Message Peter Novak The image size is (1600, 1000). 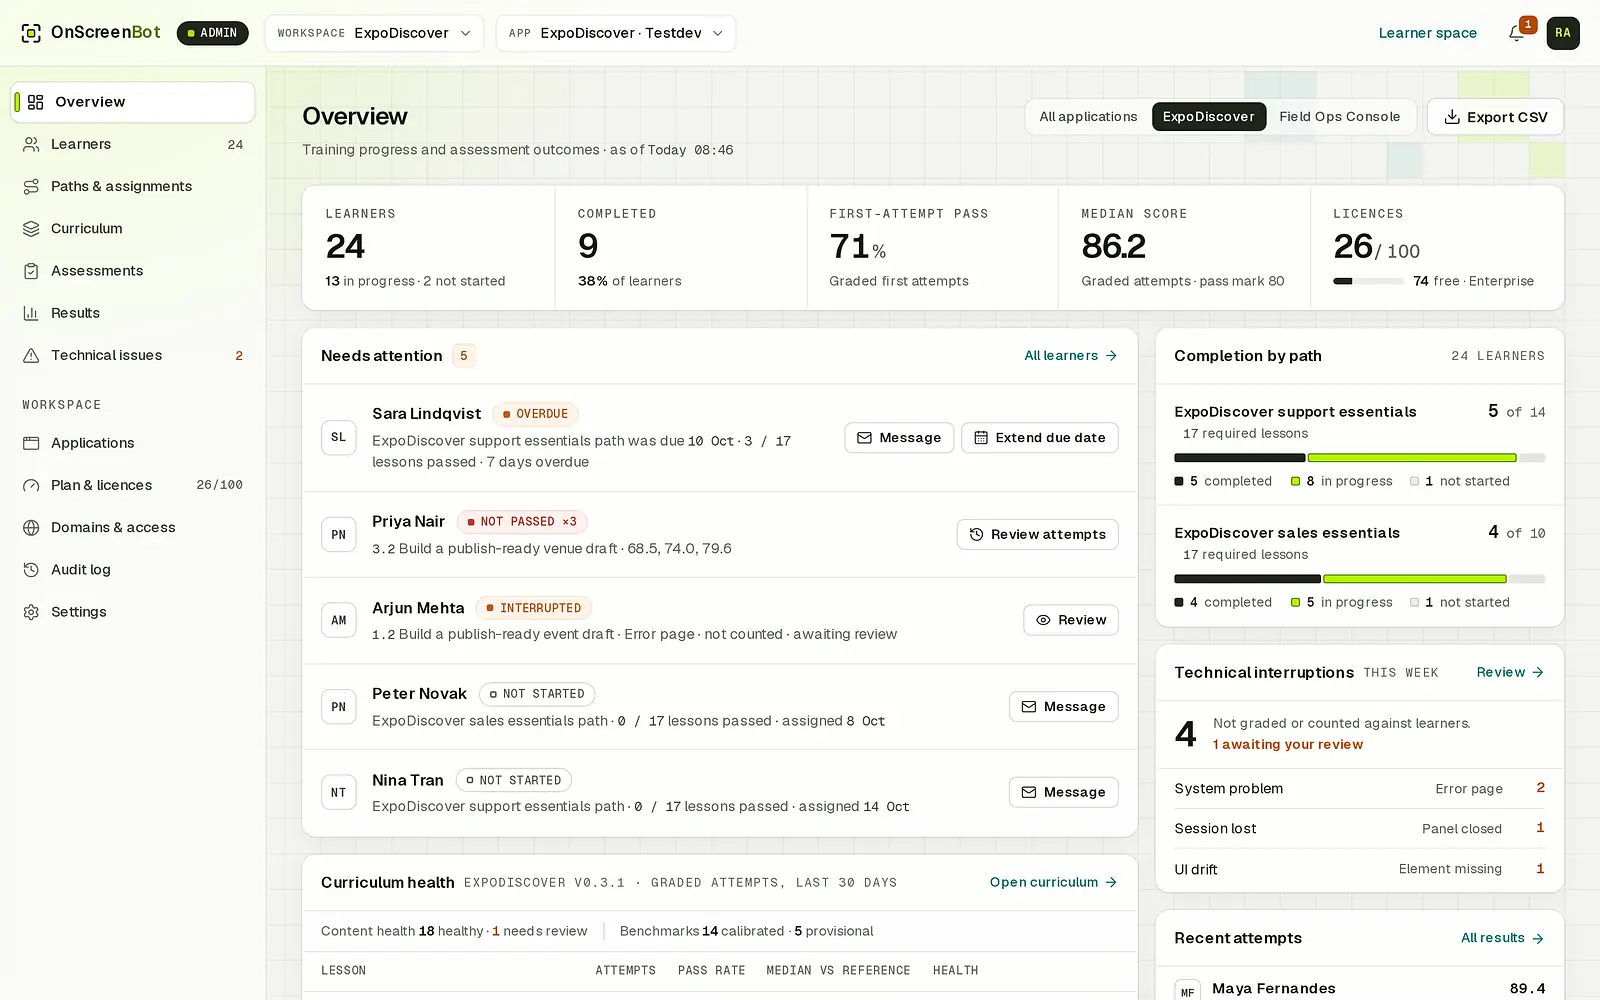click(1064, 707)
